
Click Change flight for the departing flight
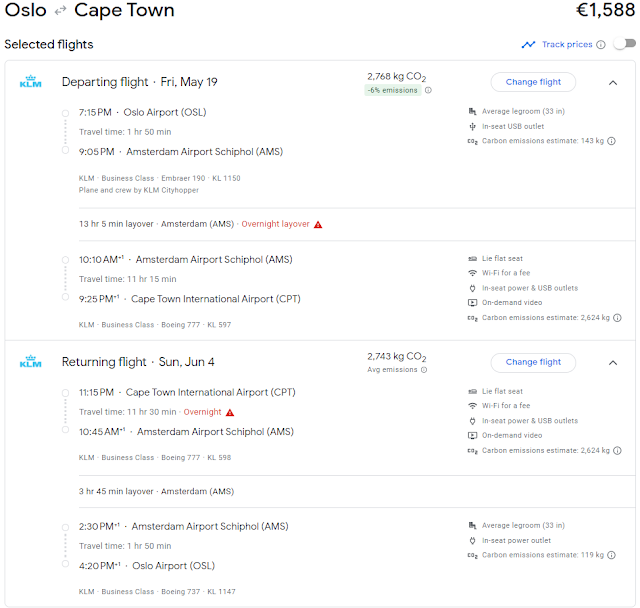point(533,82)
